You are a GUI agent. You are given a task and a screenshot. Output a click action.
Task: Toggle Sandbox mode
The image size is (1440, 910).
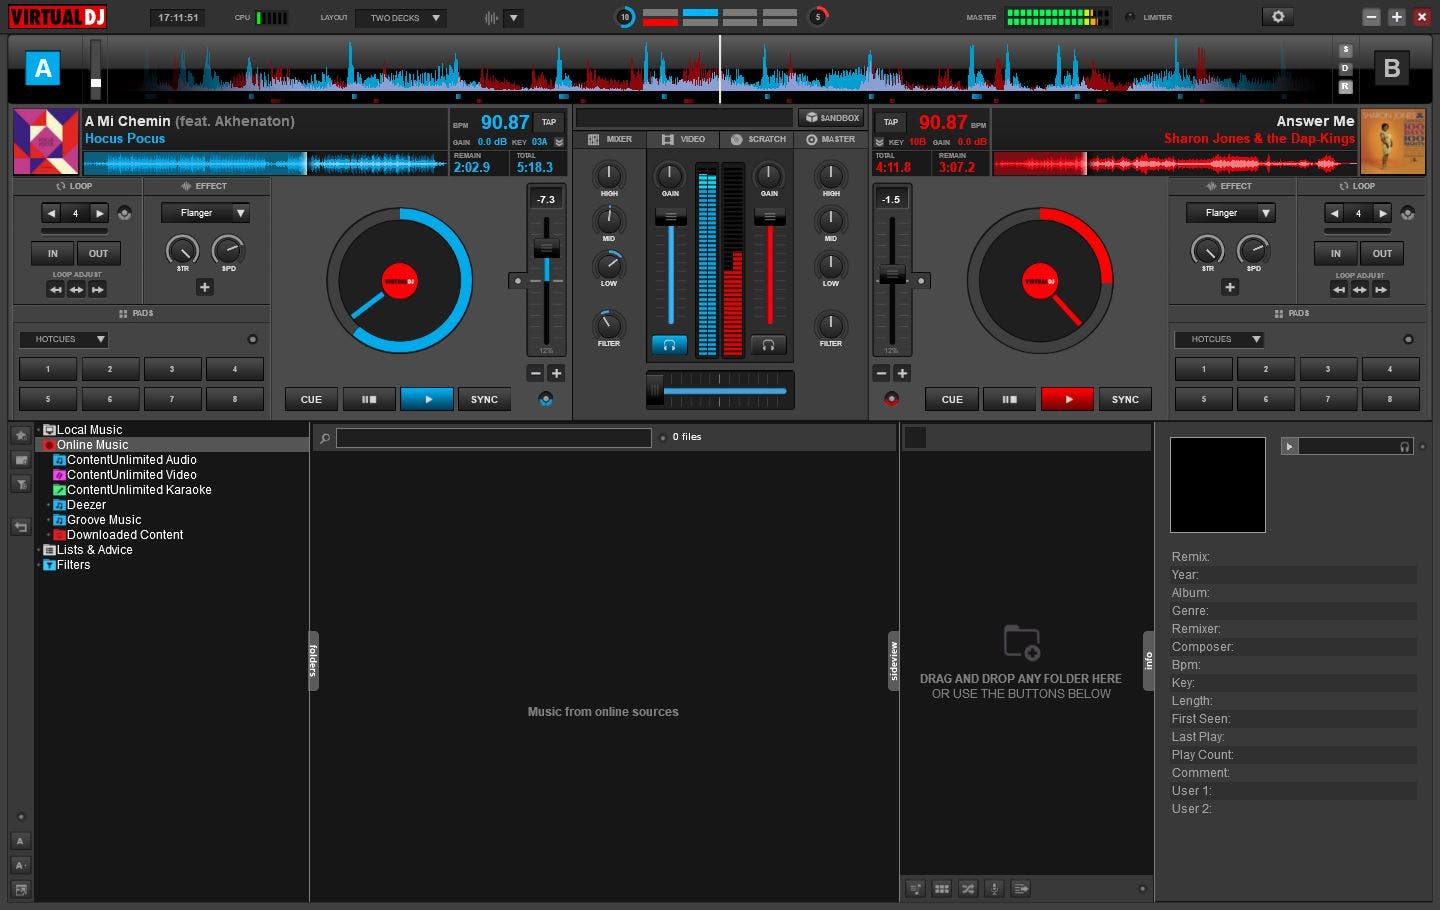(x=832, y=118)
